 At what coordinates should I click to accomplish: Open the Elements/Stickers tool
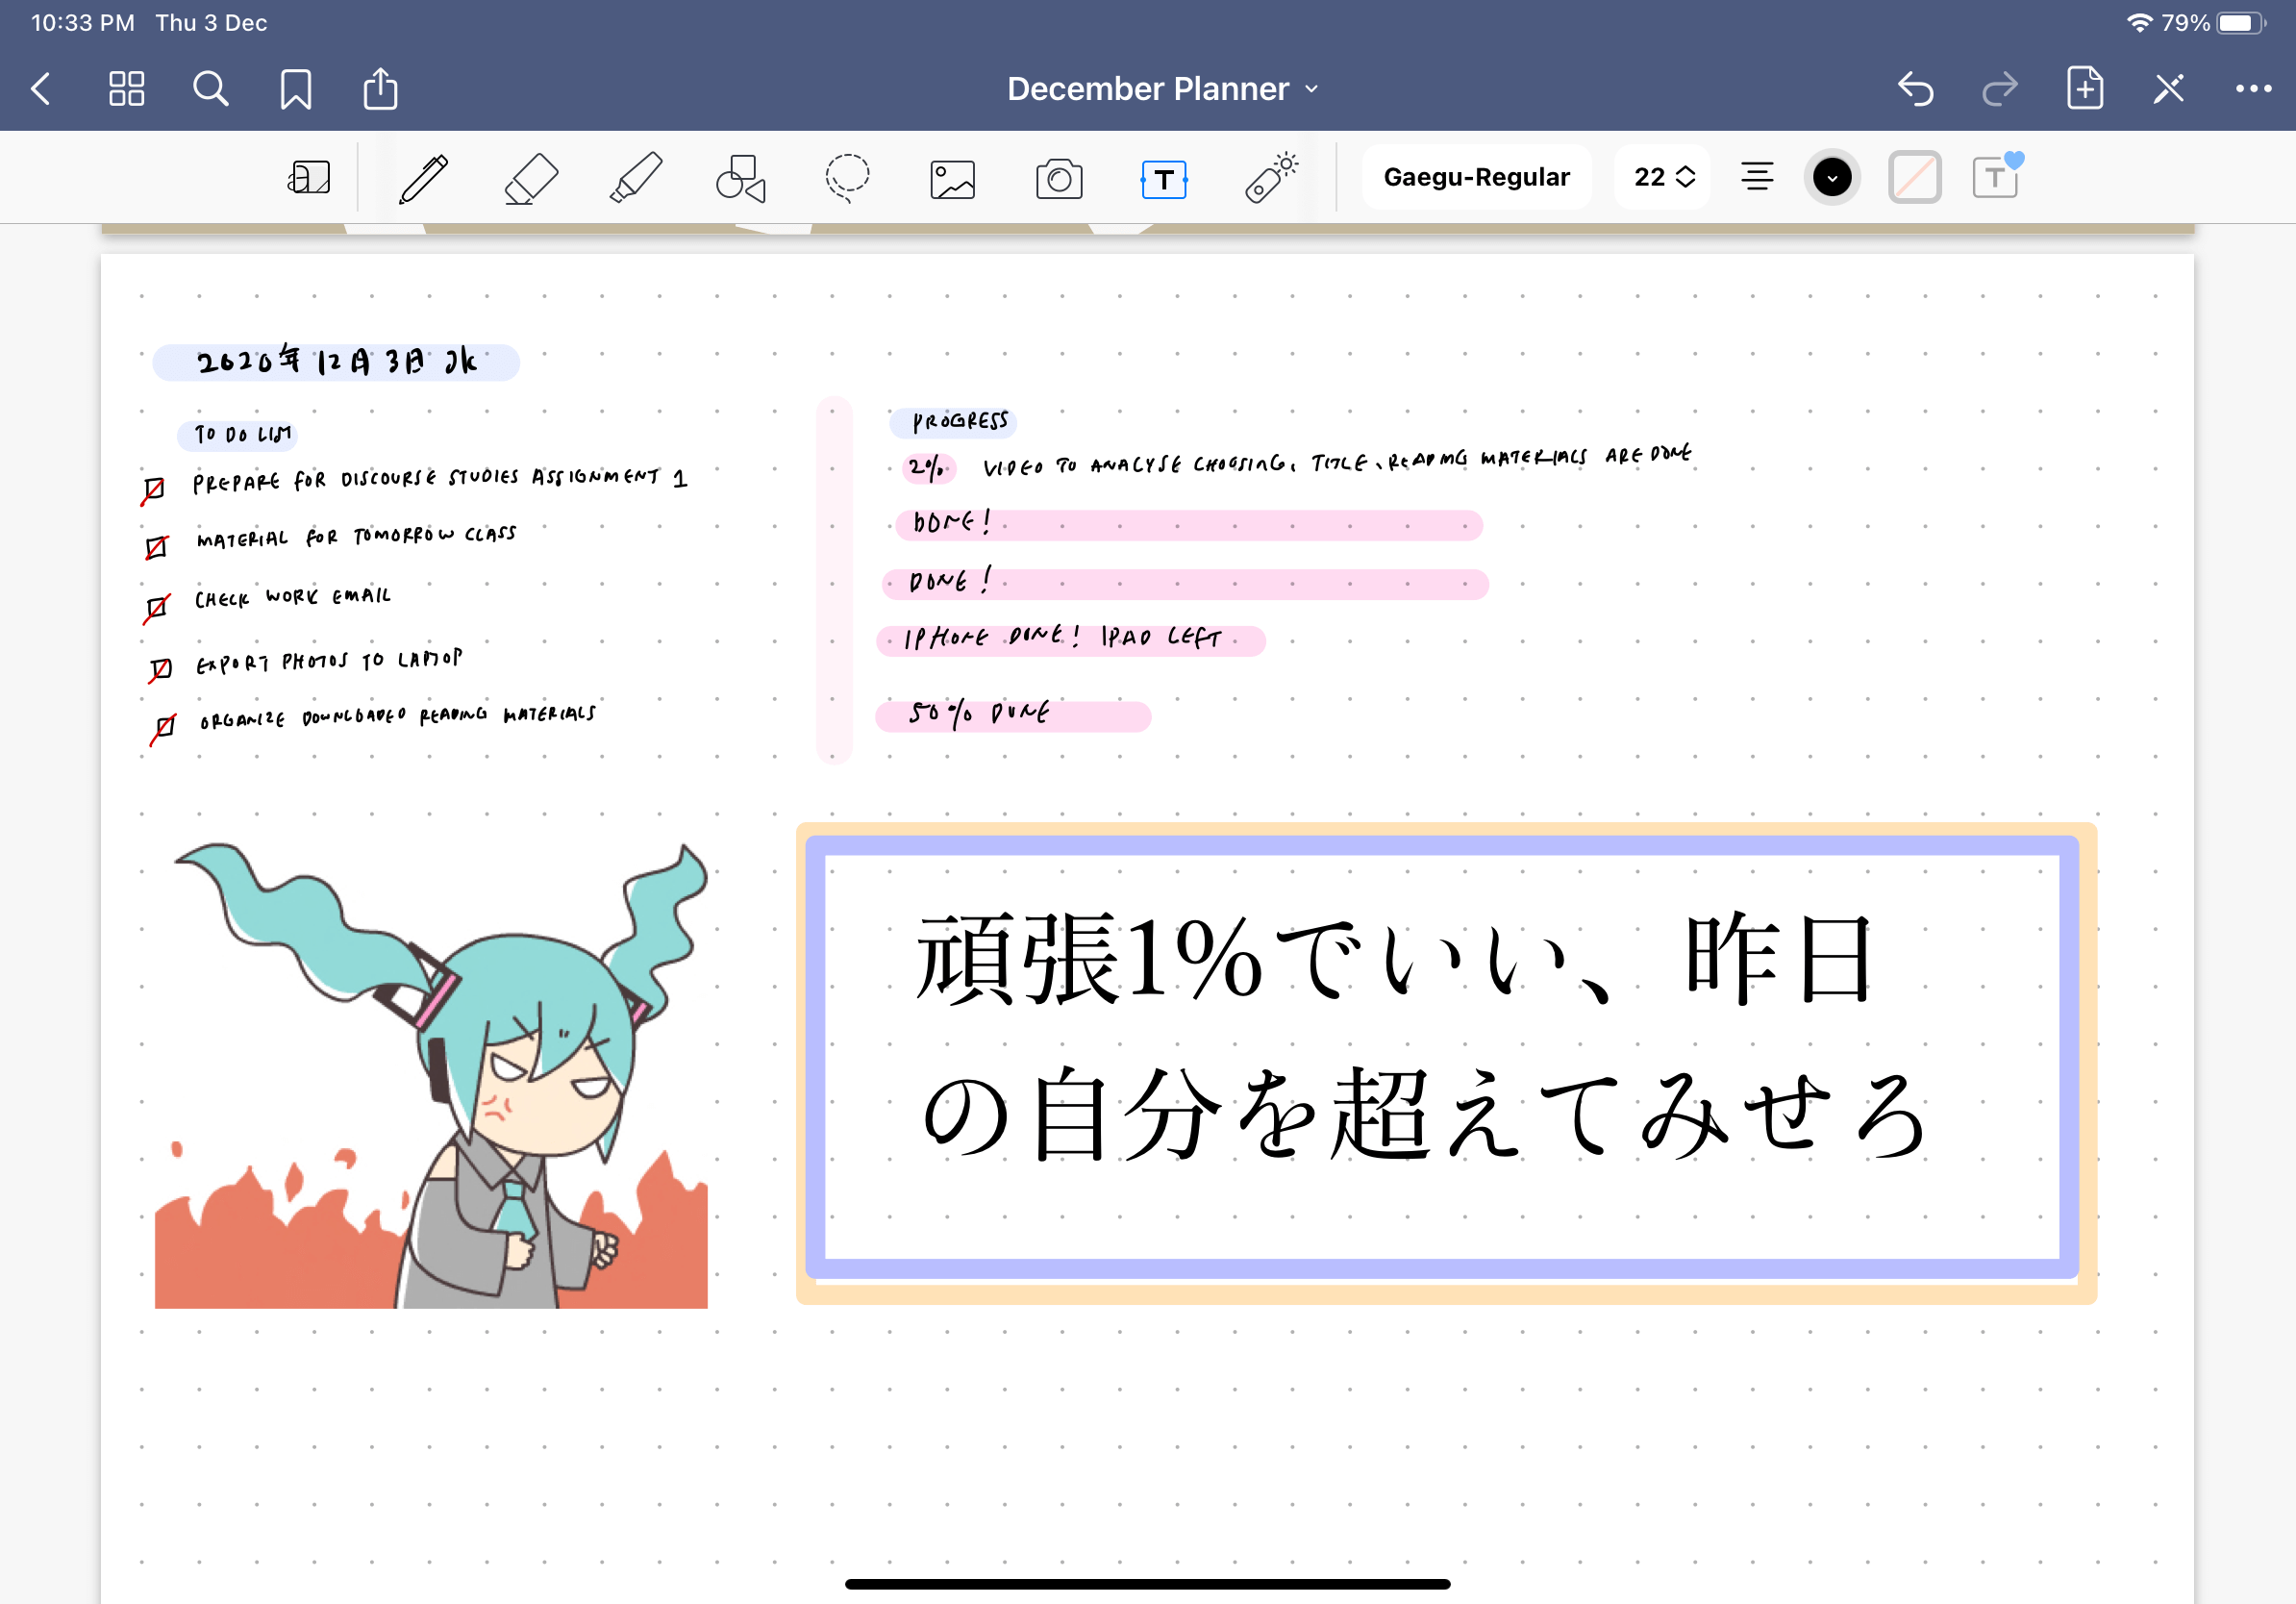tap(1270, 178)
